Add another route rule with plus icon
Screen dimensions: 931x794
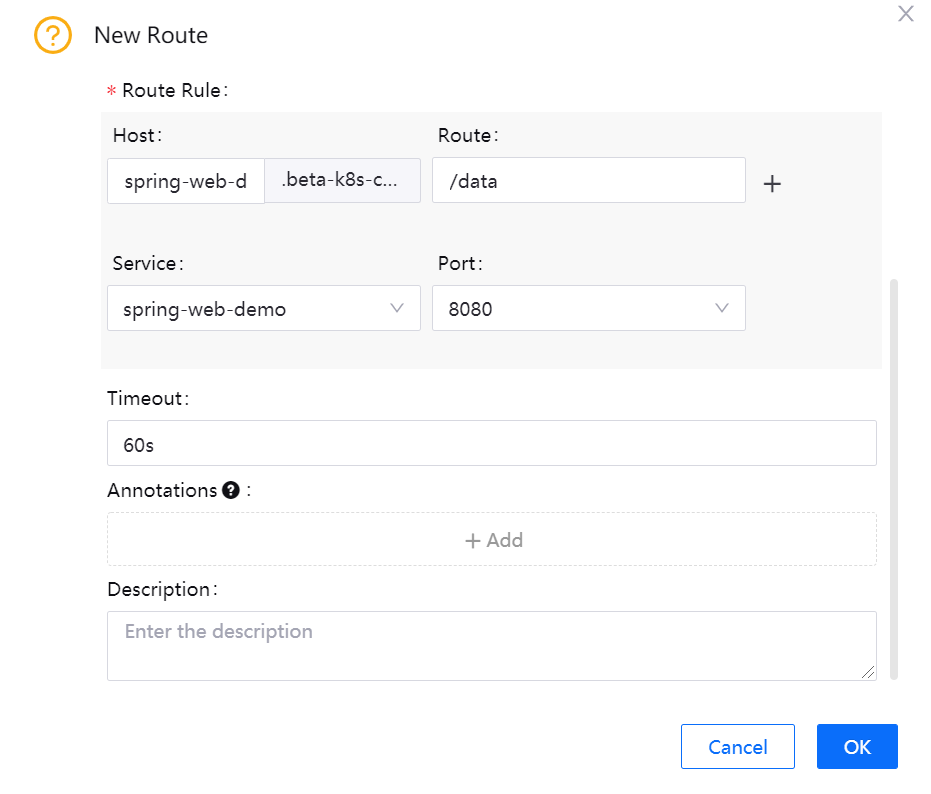coord(772,184)
